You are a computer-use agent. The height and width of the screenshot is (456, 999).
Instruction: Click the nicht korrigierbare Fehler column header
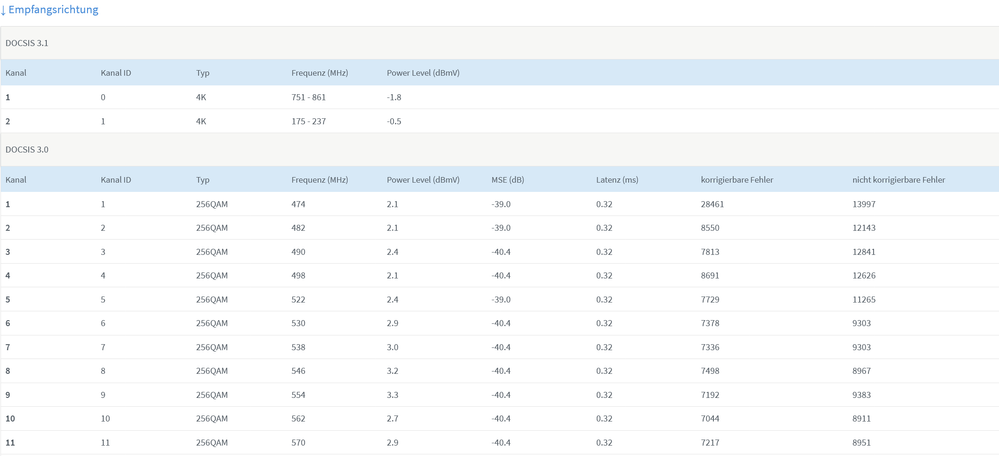pyautogui.click(x=898, y=180)
